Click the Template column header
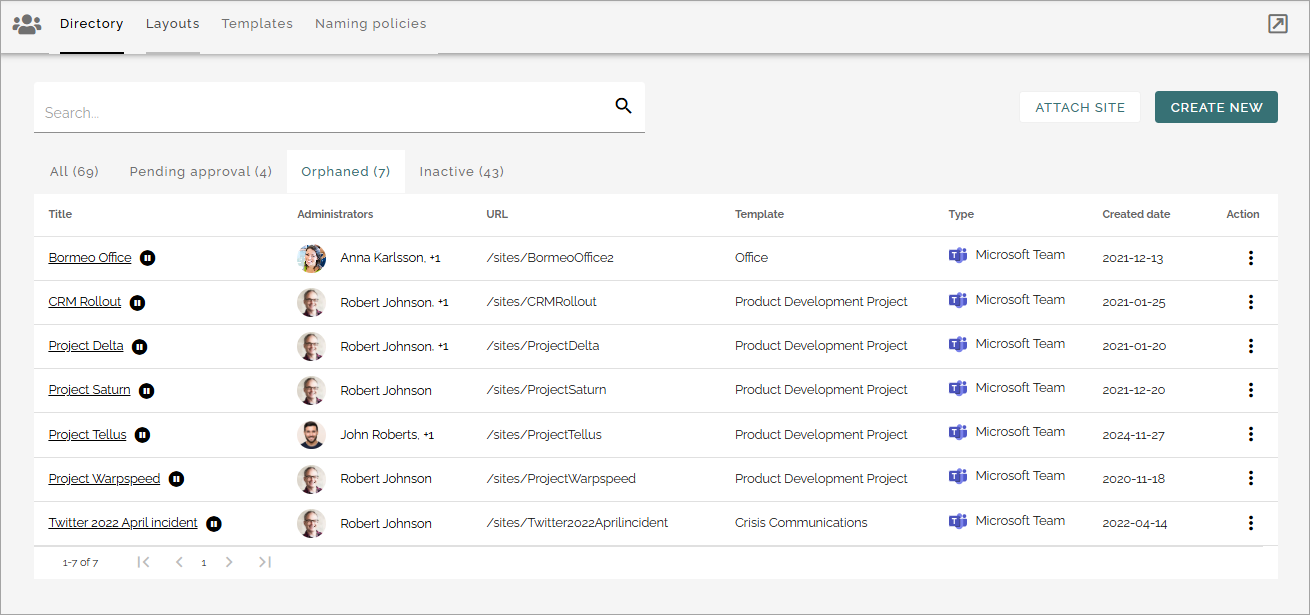Screen dimensions: 1310x615 (x=759, y=214)
